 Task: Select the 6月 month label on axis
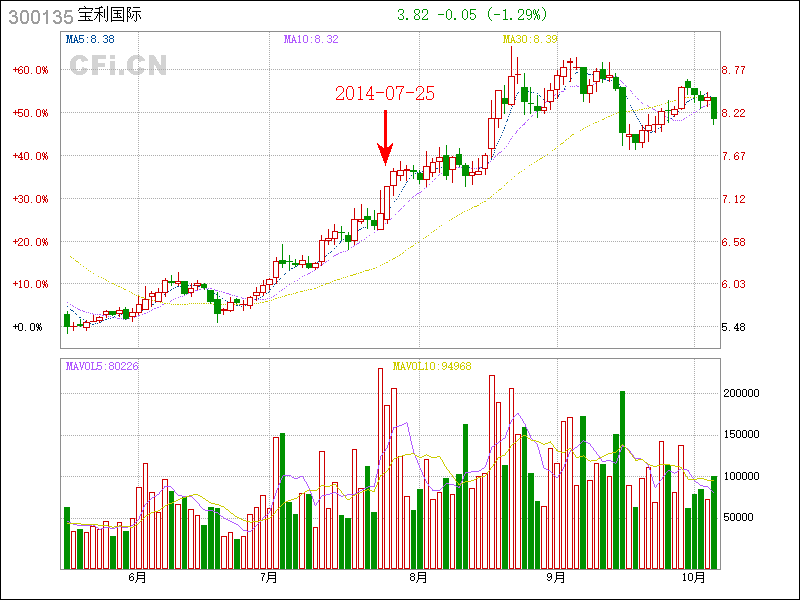point(137,577)
